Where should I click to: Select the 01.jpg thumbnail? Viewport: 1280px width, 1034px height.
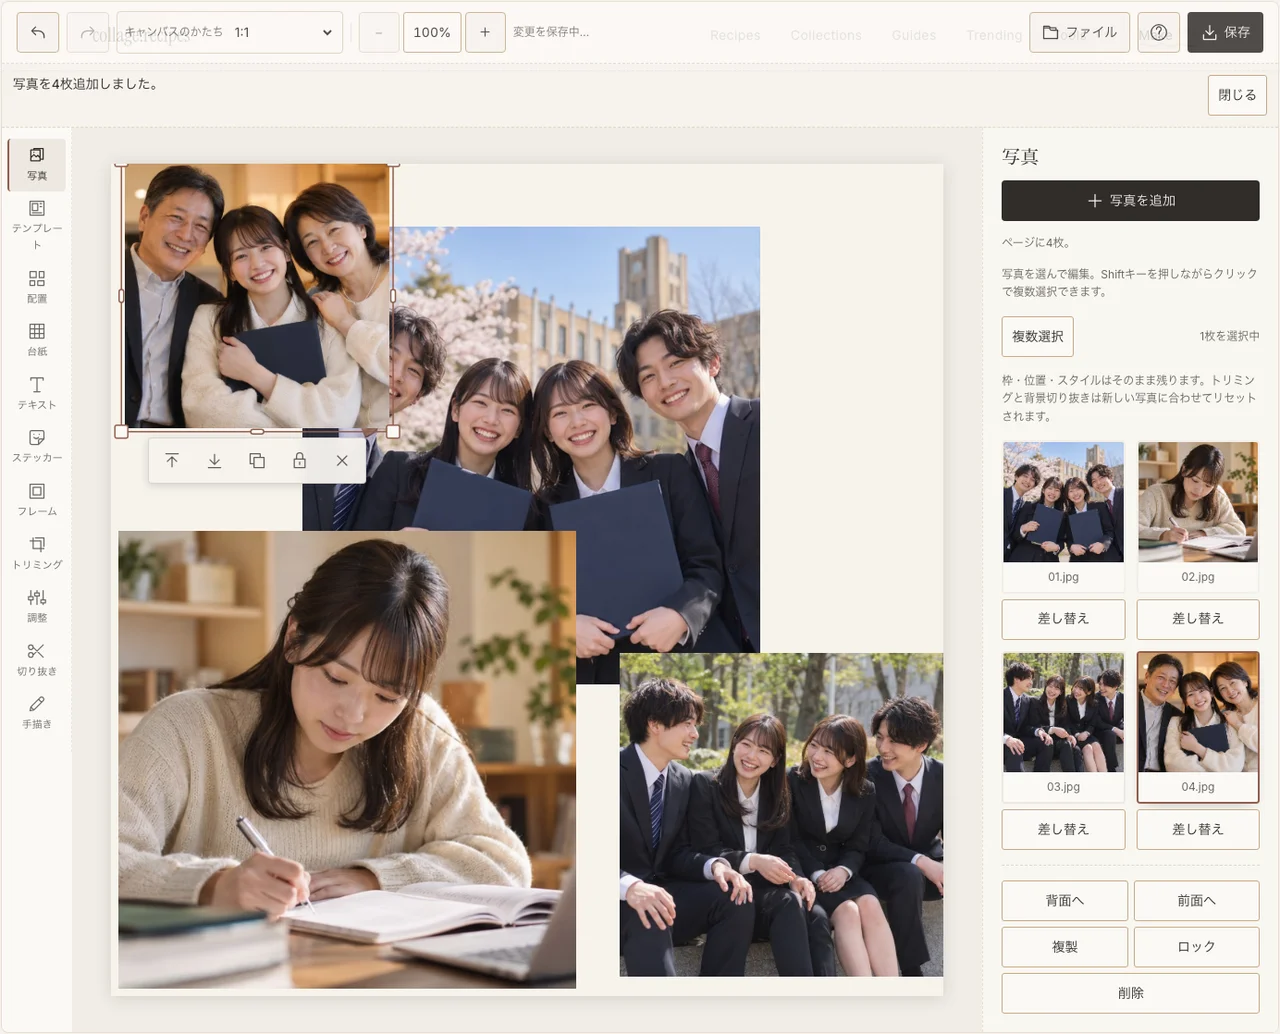[x=1064, y=516]
